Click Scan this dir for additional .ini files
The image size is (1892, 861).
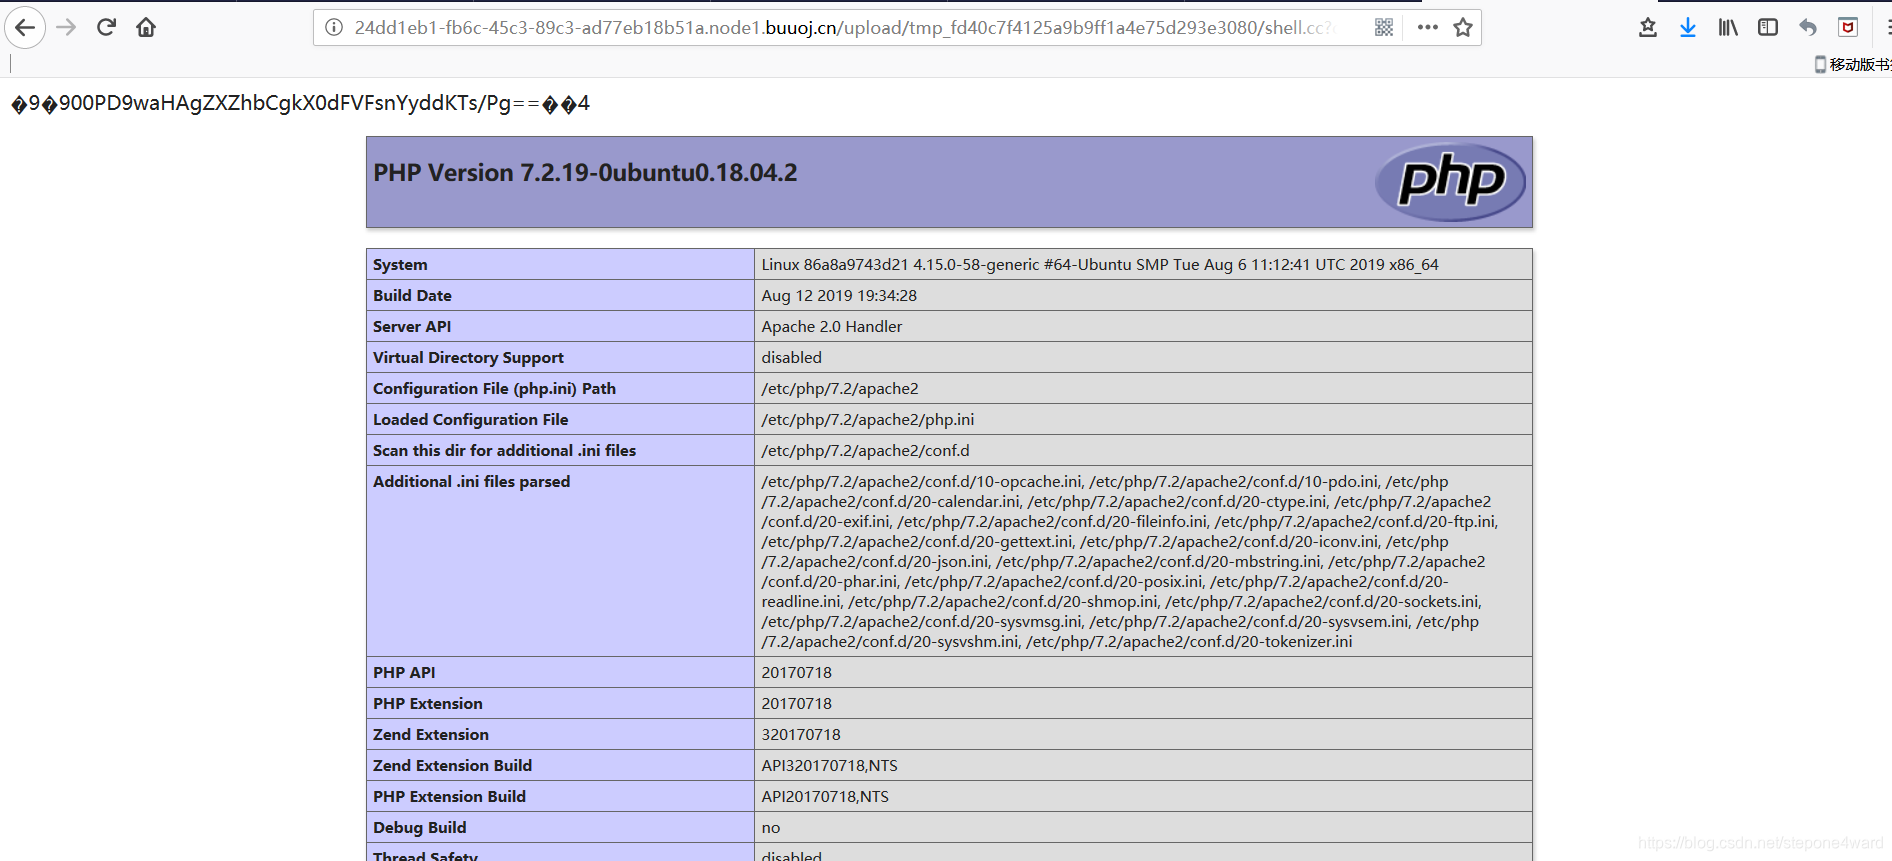(x=504, y=451)
